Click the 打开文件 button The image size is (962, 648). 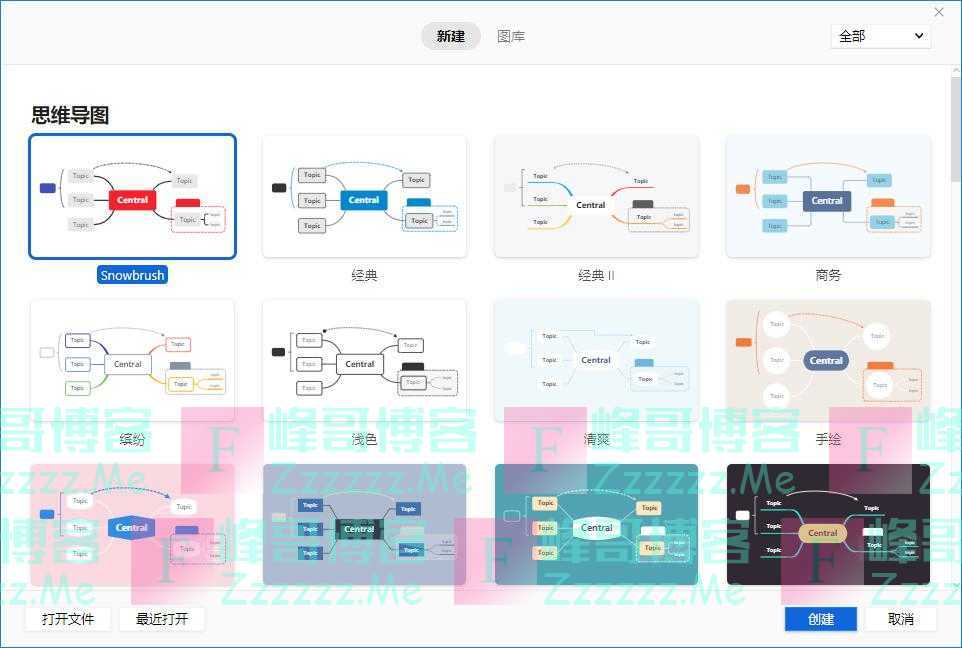68,619
